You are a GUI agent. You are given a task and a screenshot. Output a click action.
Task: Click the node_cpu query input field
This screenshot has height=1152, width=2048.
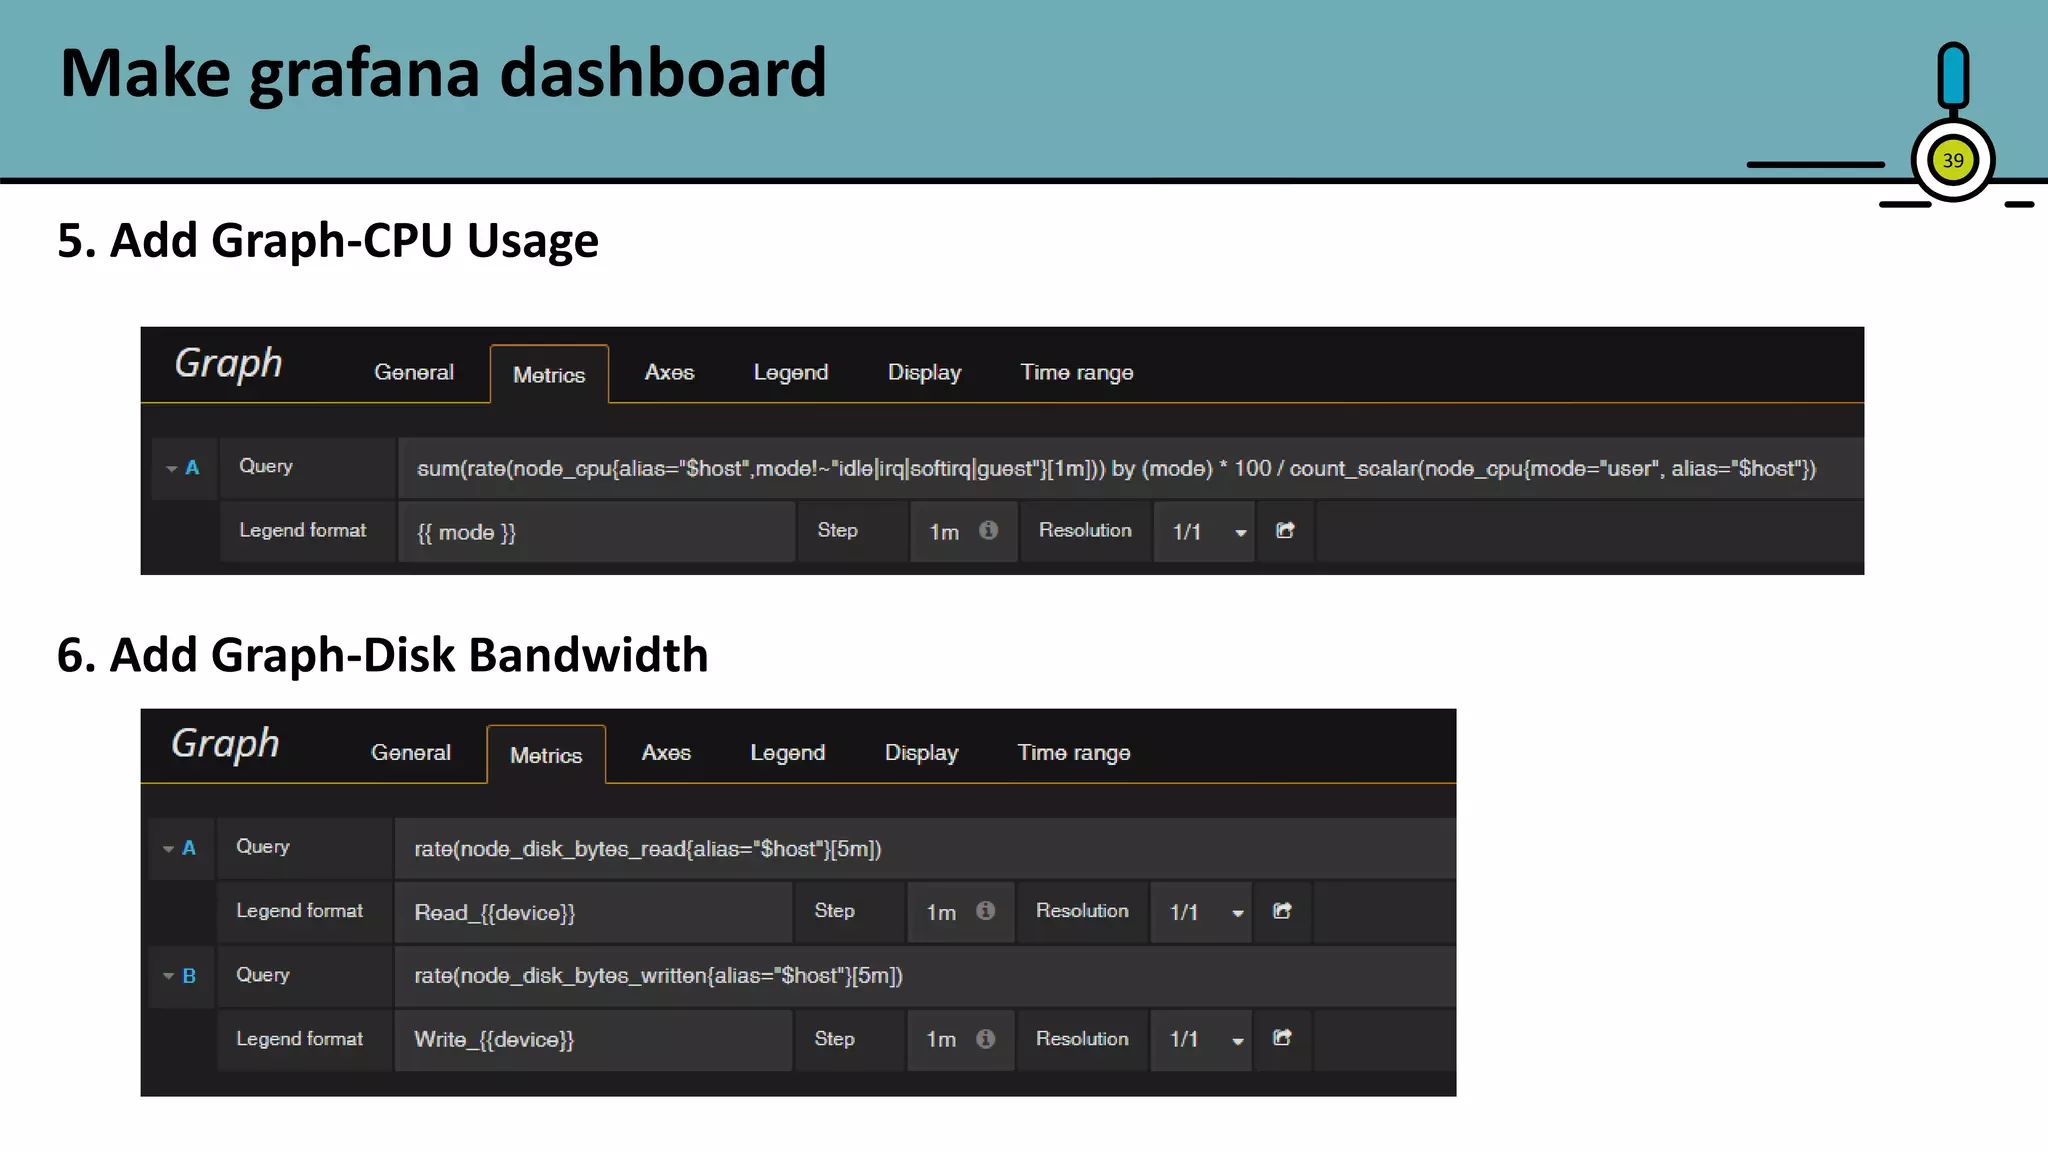coord(1115,469)
